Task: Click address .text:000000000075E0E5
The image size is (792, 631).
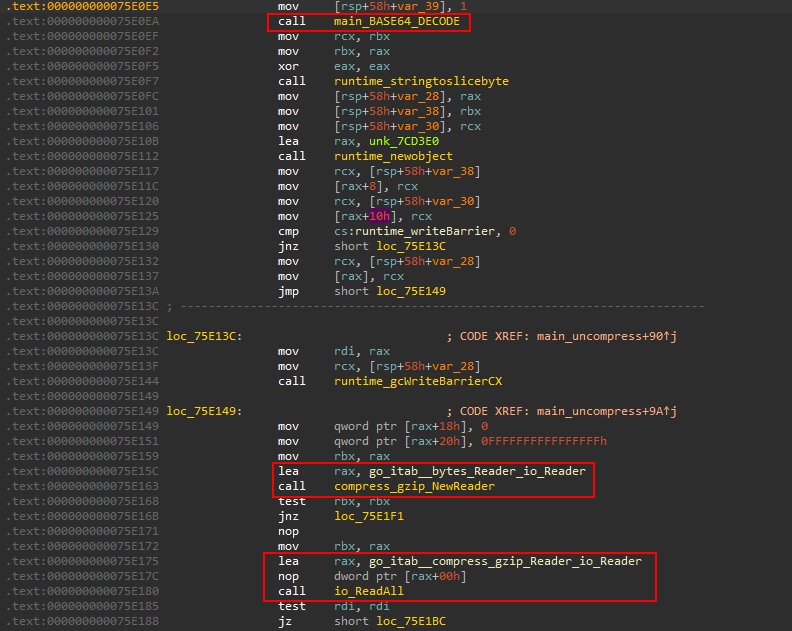Action: 82,7
